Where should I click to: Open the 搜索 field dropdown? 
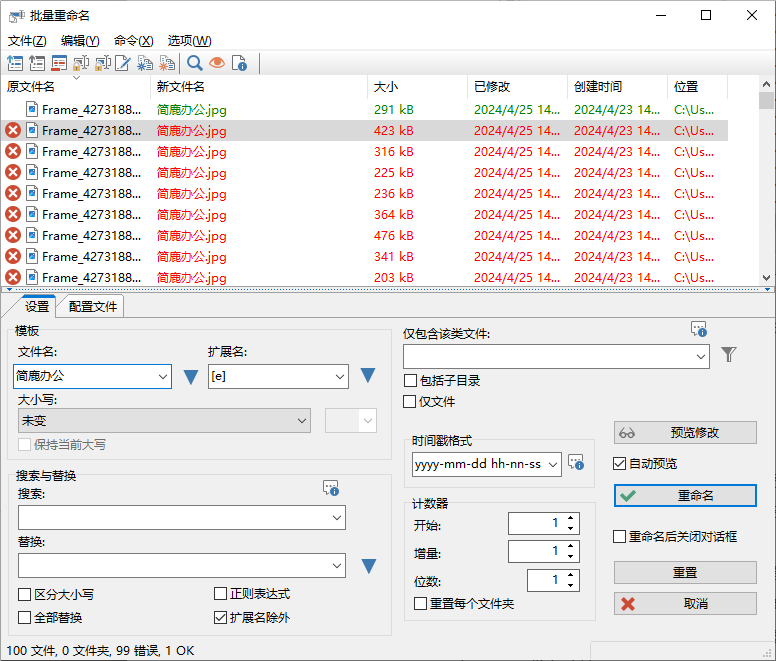click(337, 518)
